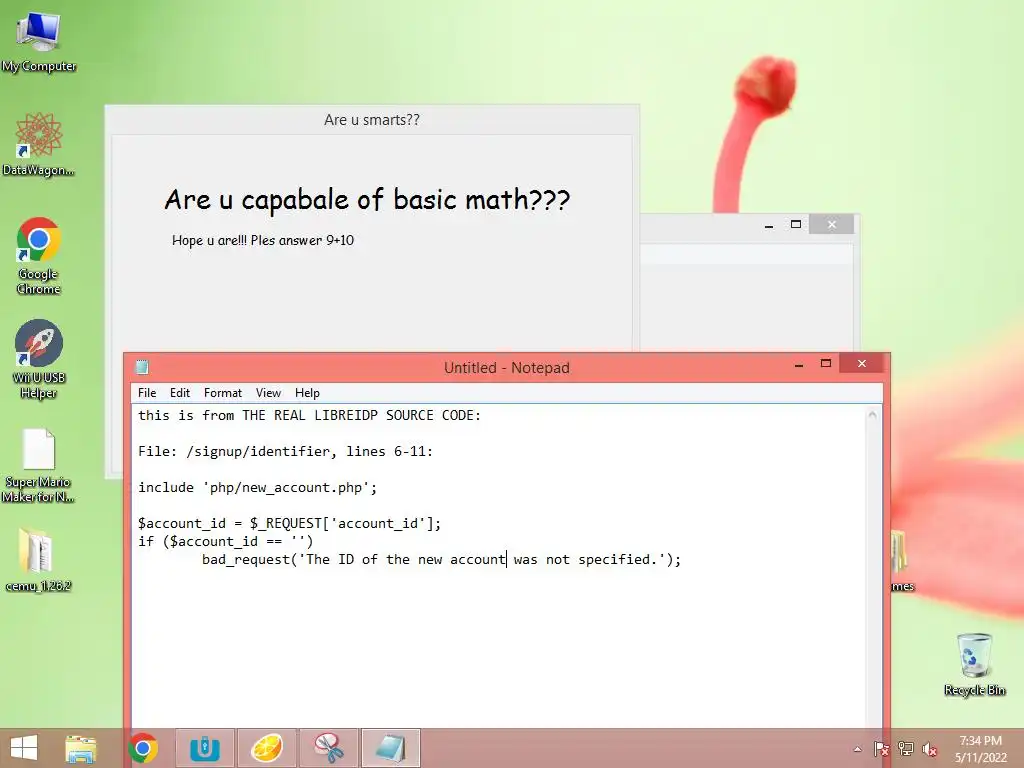The width and height of the screenshot is (1024, 768).
Task: Select the Wii U USB Helper desktop shortcut
Action: pyautogui.click(x=39, y=359)
